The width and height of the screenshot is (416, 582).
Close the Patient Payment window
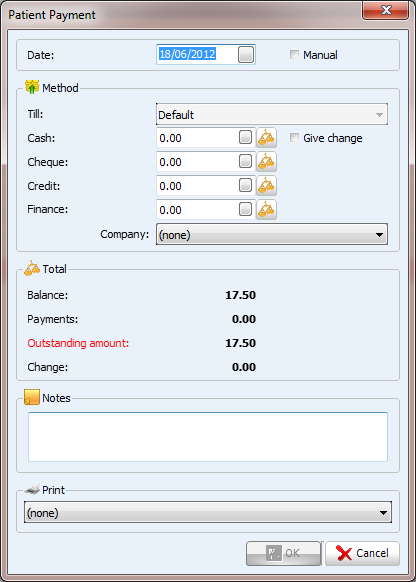pos(386,10)
